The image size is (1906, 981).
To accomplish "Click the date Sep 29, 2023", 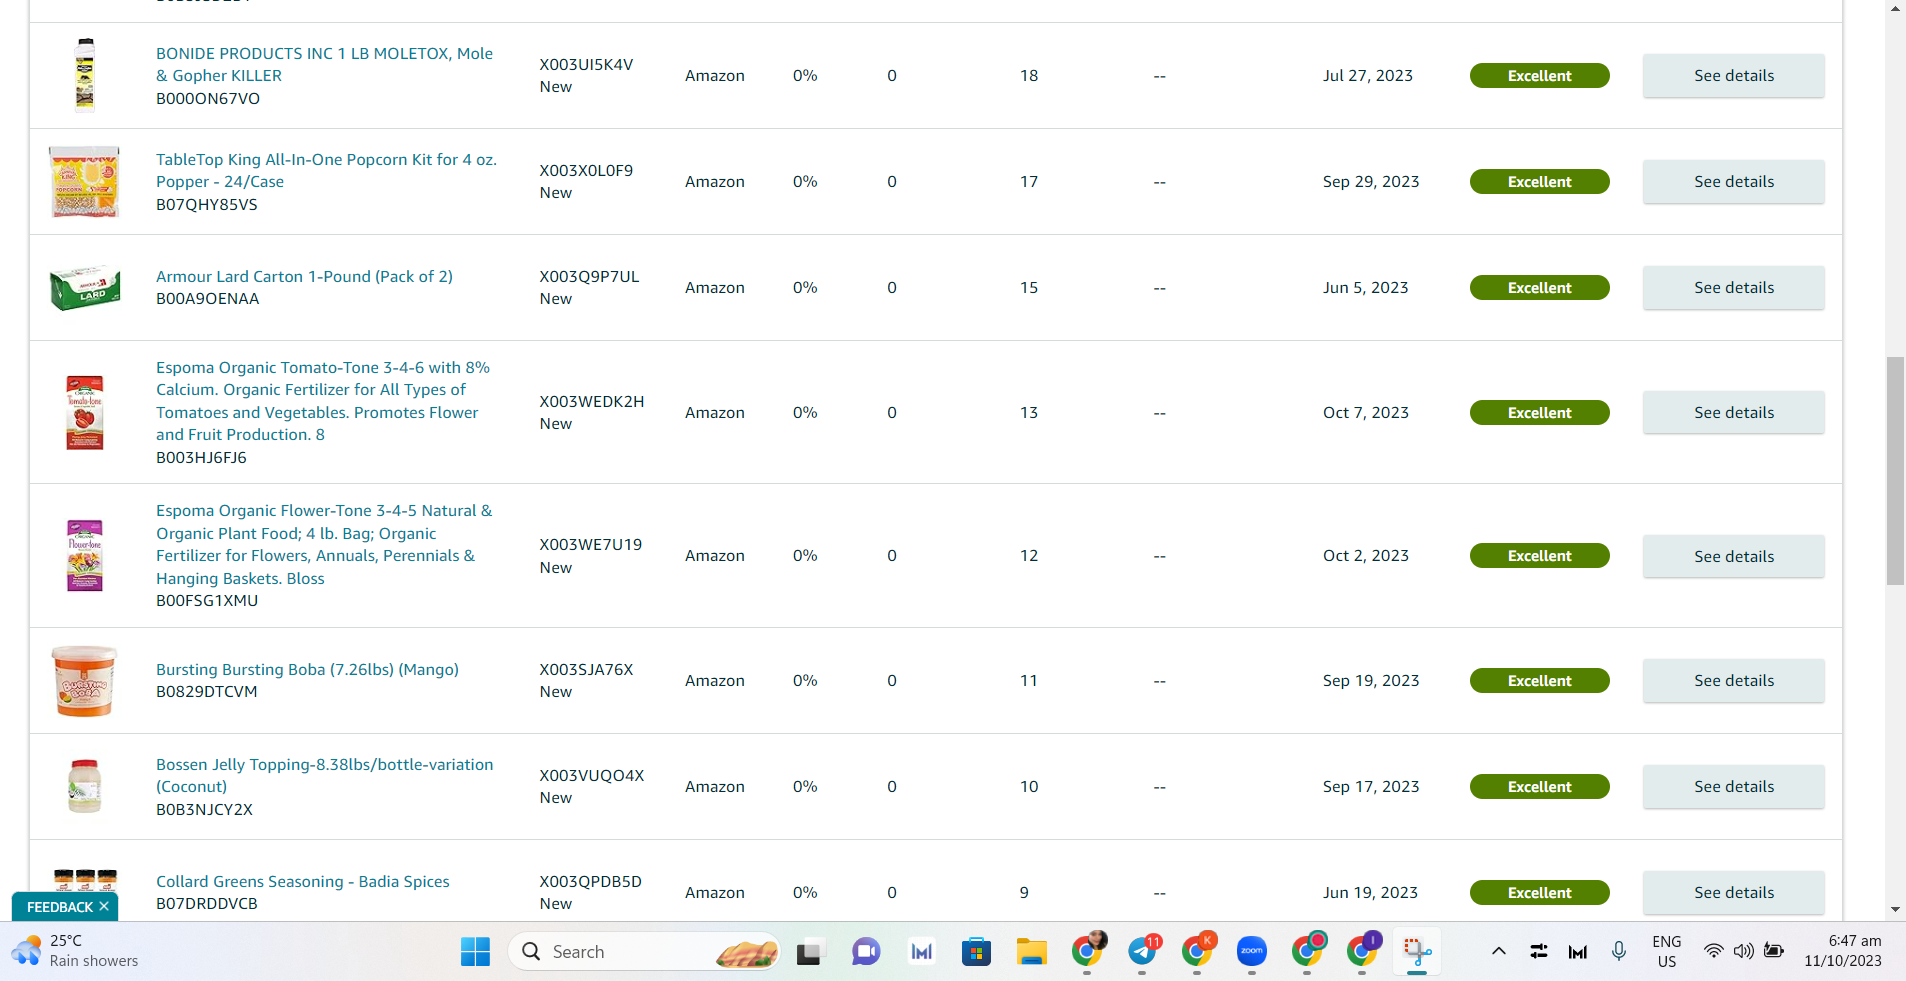I will click(1370, 181).
